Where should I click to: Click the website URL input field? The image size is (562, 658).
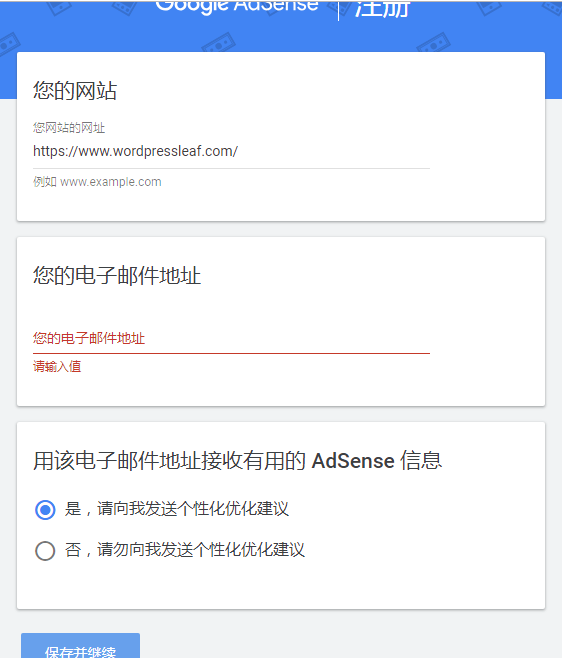pos(231,151)
